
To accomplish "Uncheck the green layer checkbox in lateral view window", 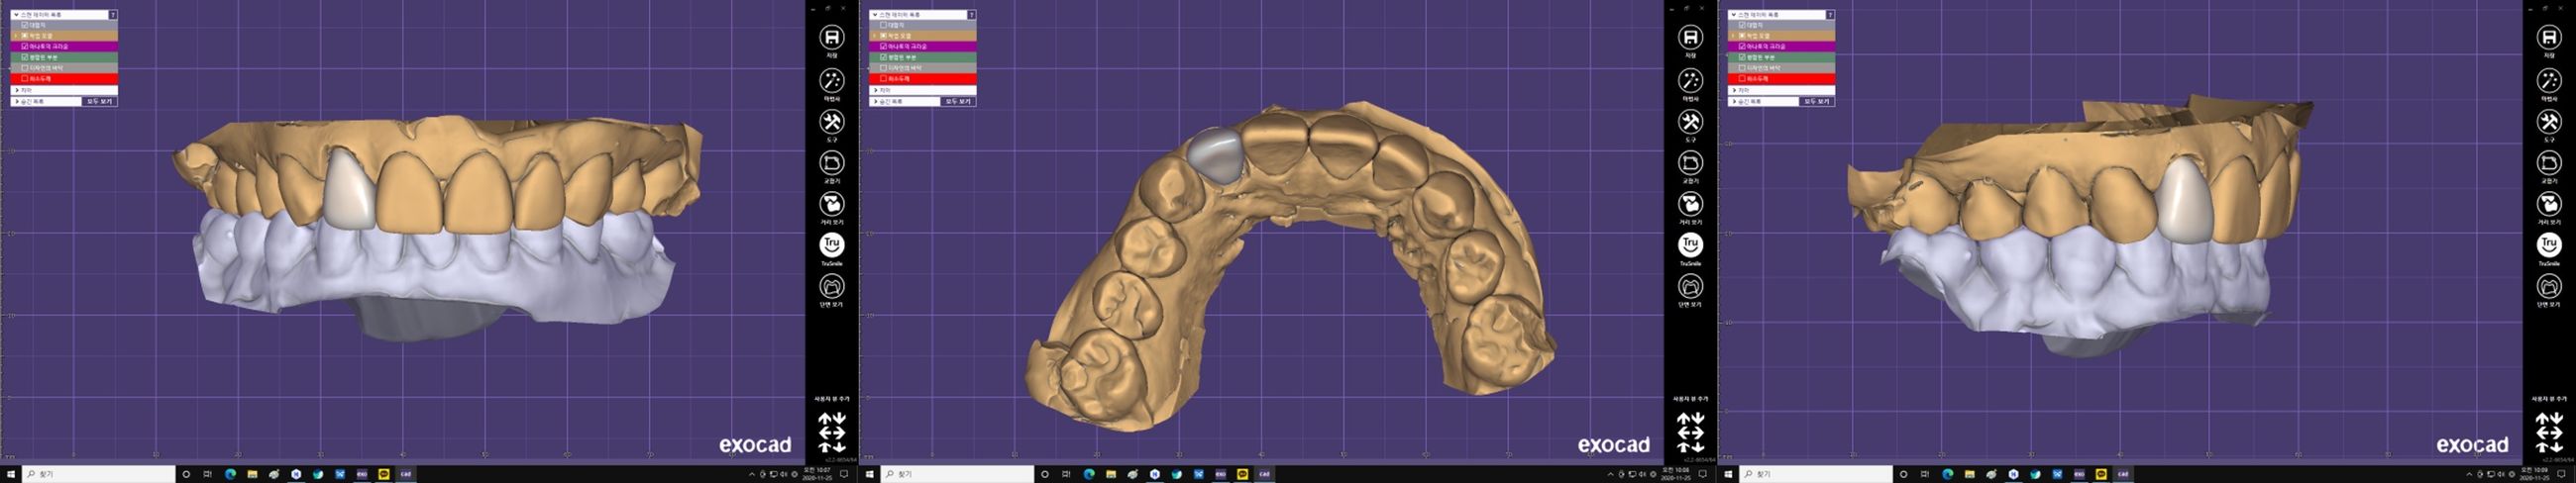I will tap(1742, 57).
